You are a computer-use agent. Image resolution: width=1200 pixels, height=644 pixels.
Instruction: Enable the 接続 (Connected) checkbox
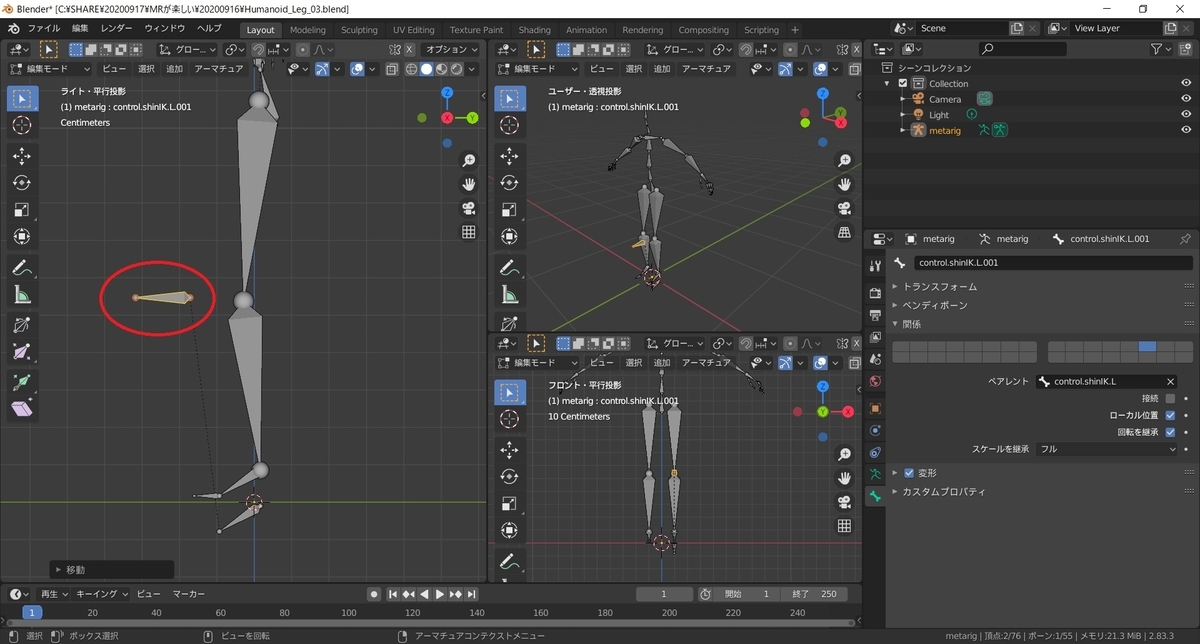click(x=1170, y=398)
